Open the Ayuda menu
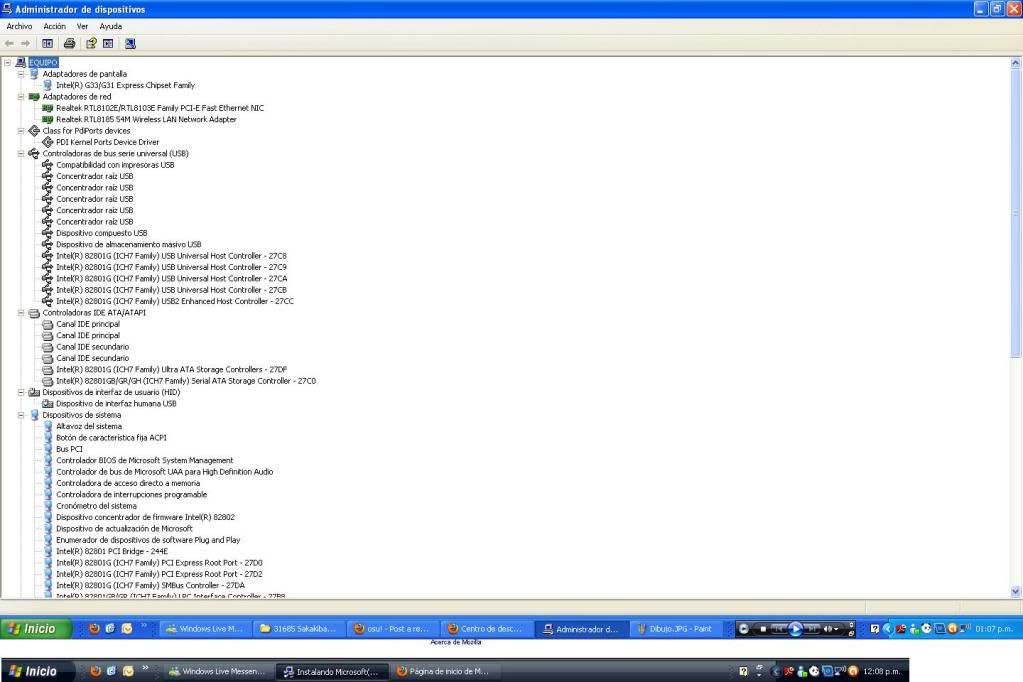Image resolution: width=1023 pixels, height=682 pixels. pos(110,26)
